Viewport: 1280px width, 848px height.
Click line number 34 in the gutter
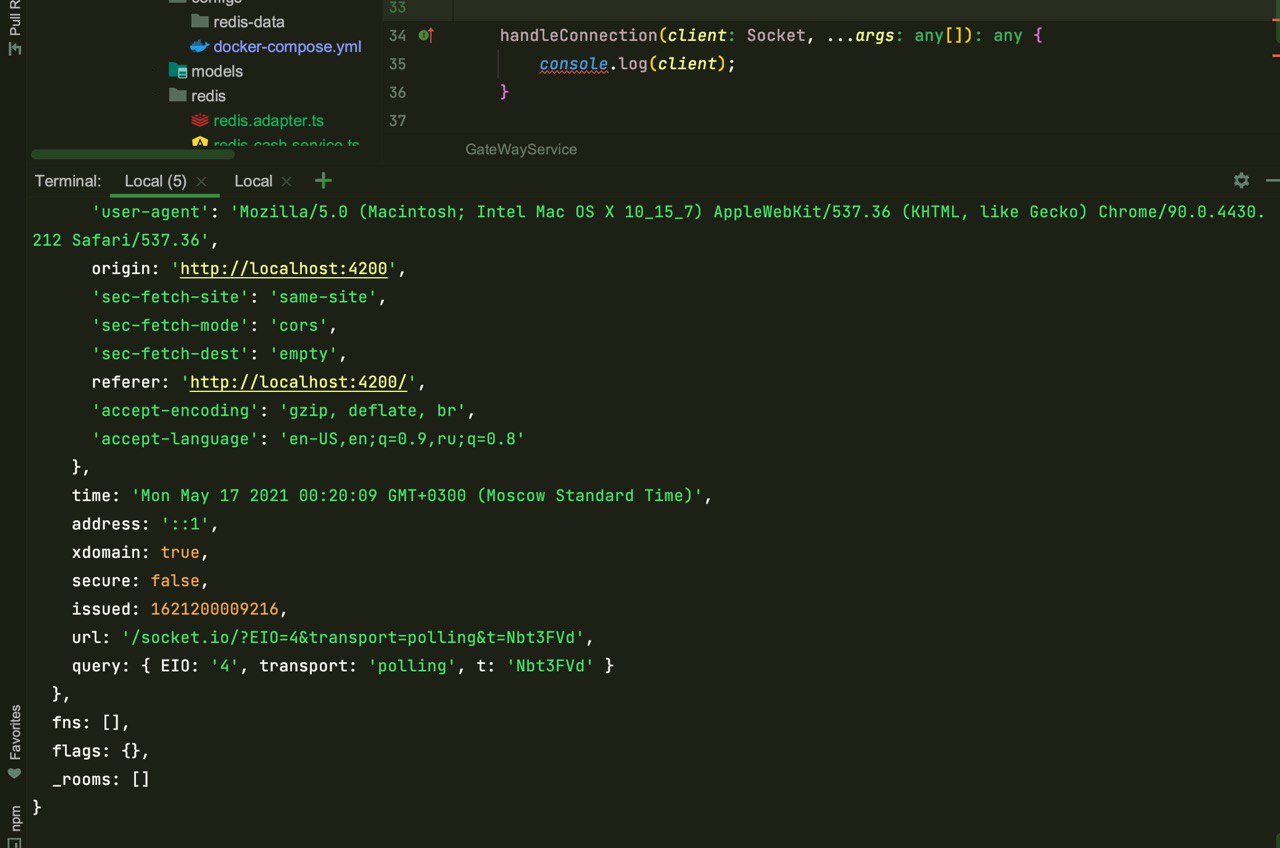[x=397, y=35]
